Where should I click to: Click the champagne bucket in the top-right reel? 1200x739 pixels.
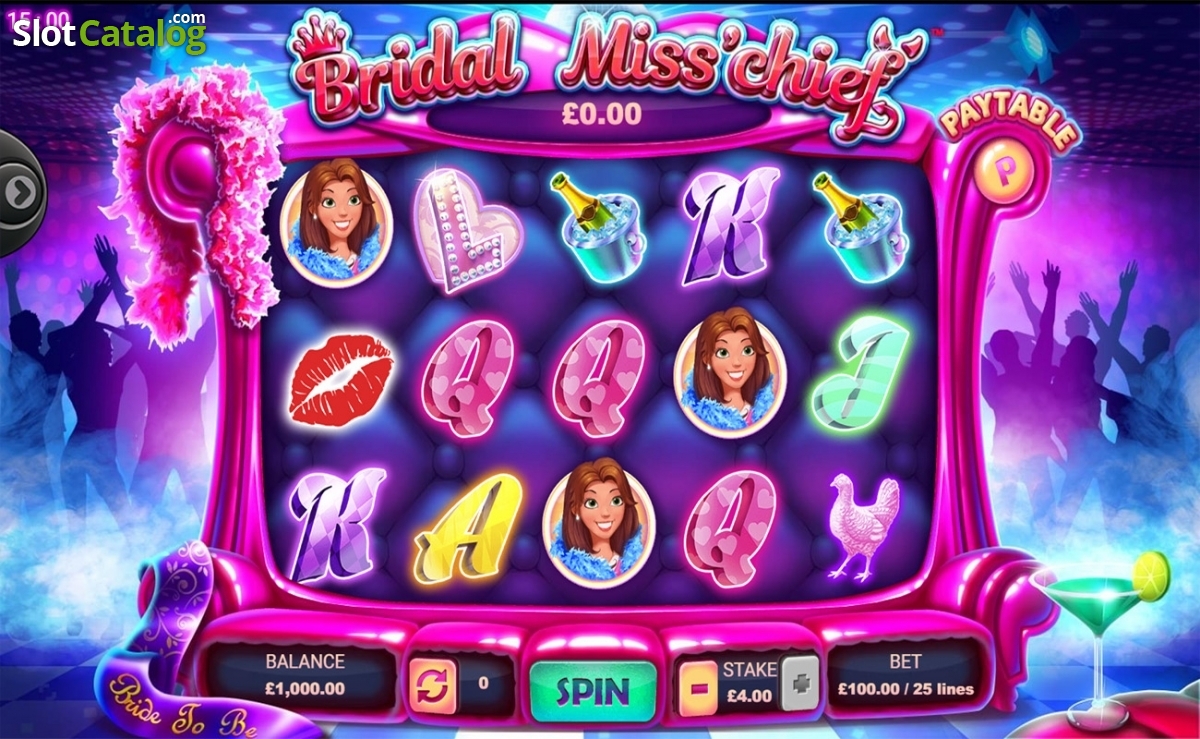860,226
